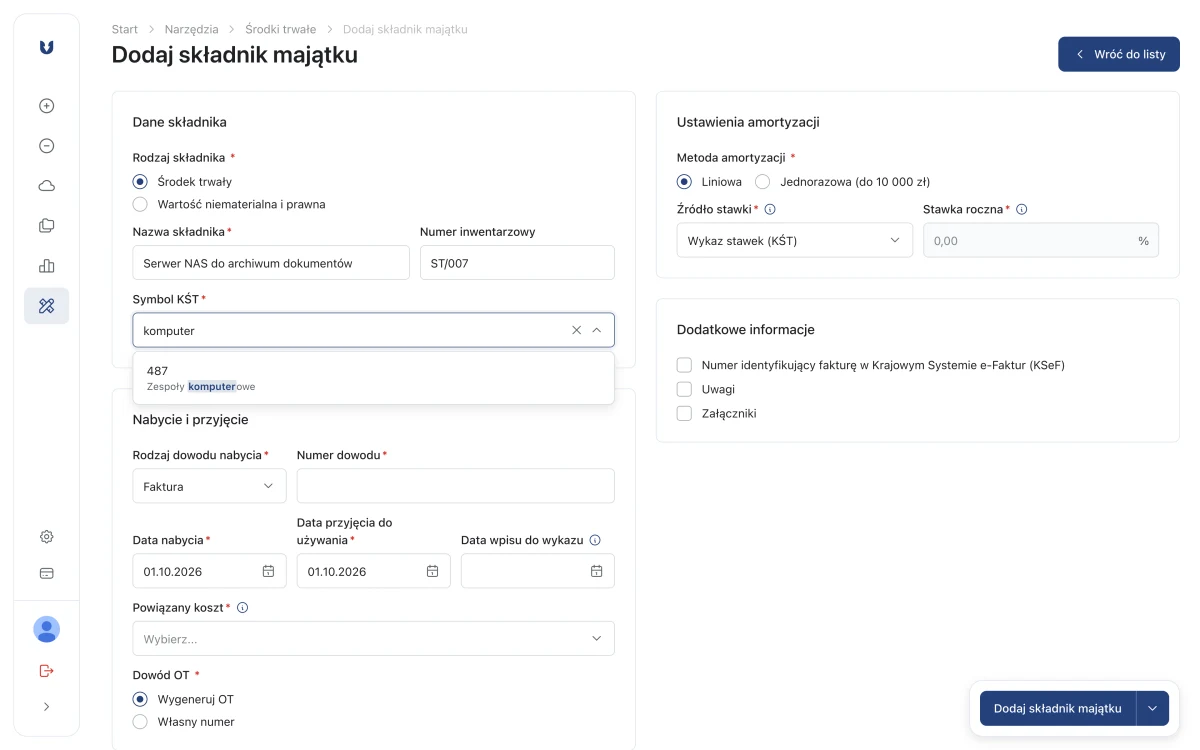
Task: Choose Liniowa amortization method
Action: click(x=684, y=182)
